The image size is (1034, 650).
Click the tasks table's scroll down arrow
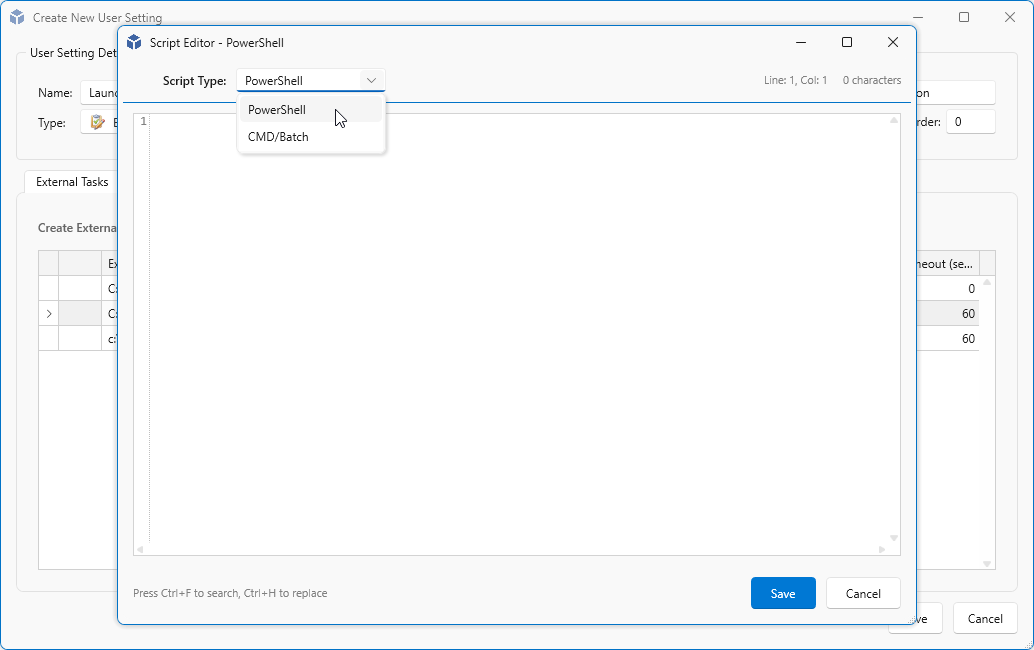point(987,564)
